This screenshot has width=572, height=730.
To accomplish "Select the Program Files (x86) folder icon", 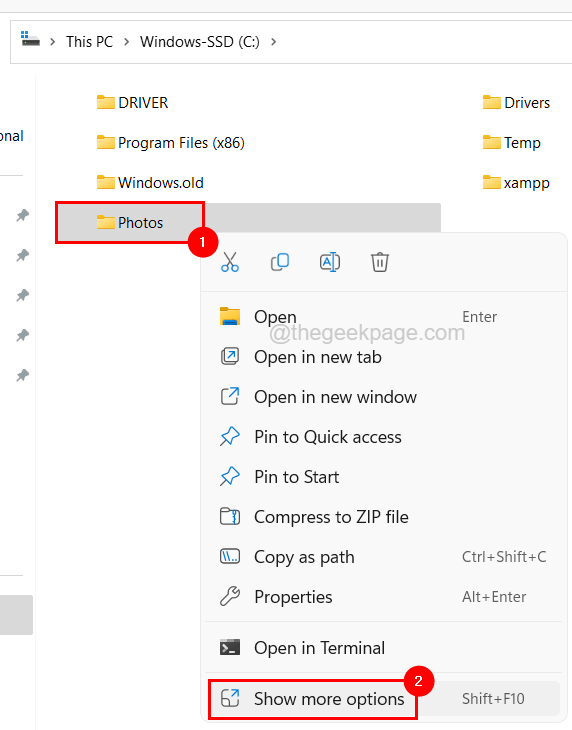I will pyautogui.click(x=106, y=142).
